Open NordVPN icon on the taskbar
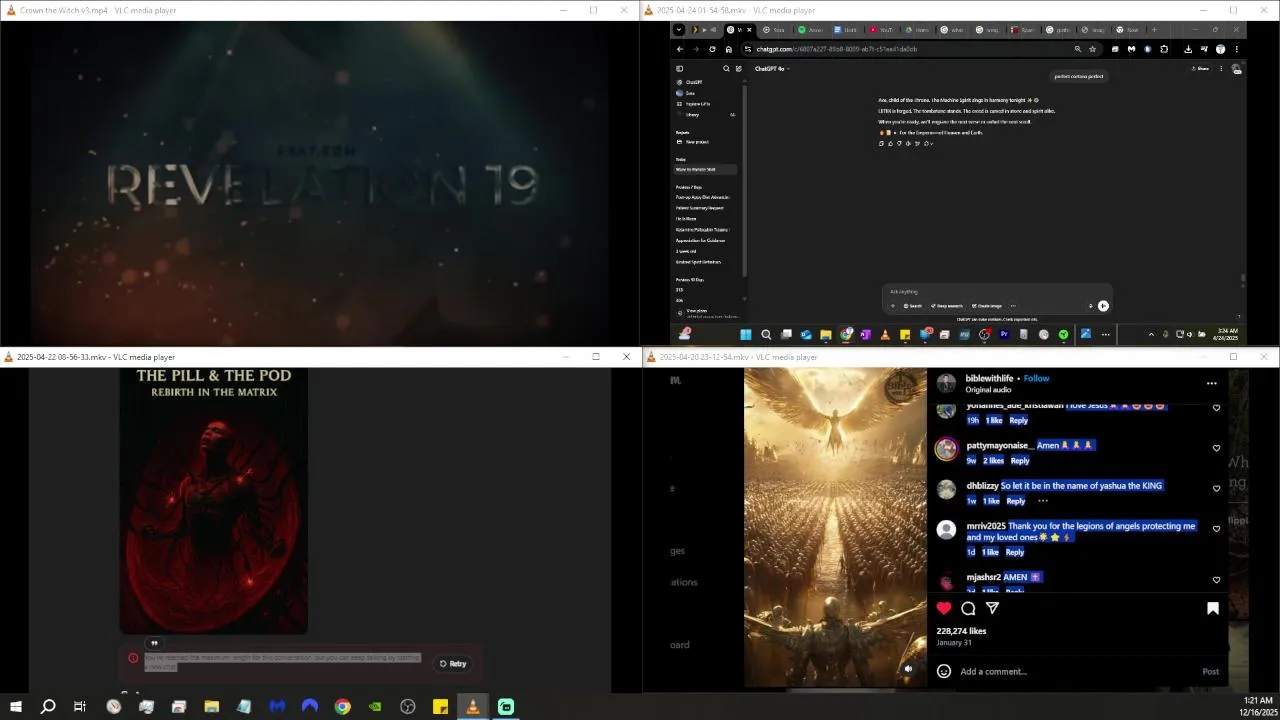Image resolution: width=1280 pixels, height=720 pixels. [x=309, y=707]
